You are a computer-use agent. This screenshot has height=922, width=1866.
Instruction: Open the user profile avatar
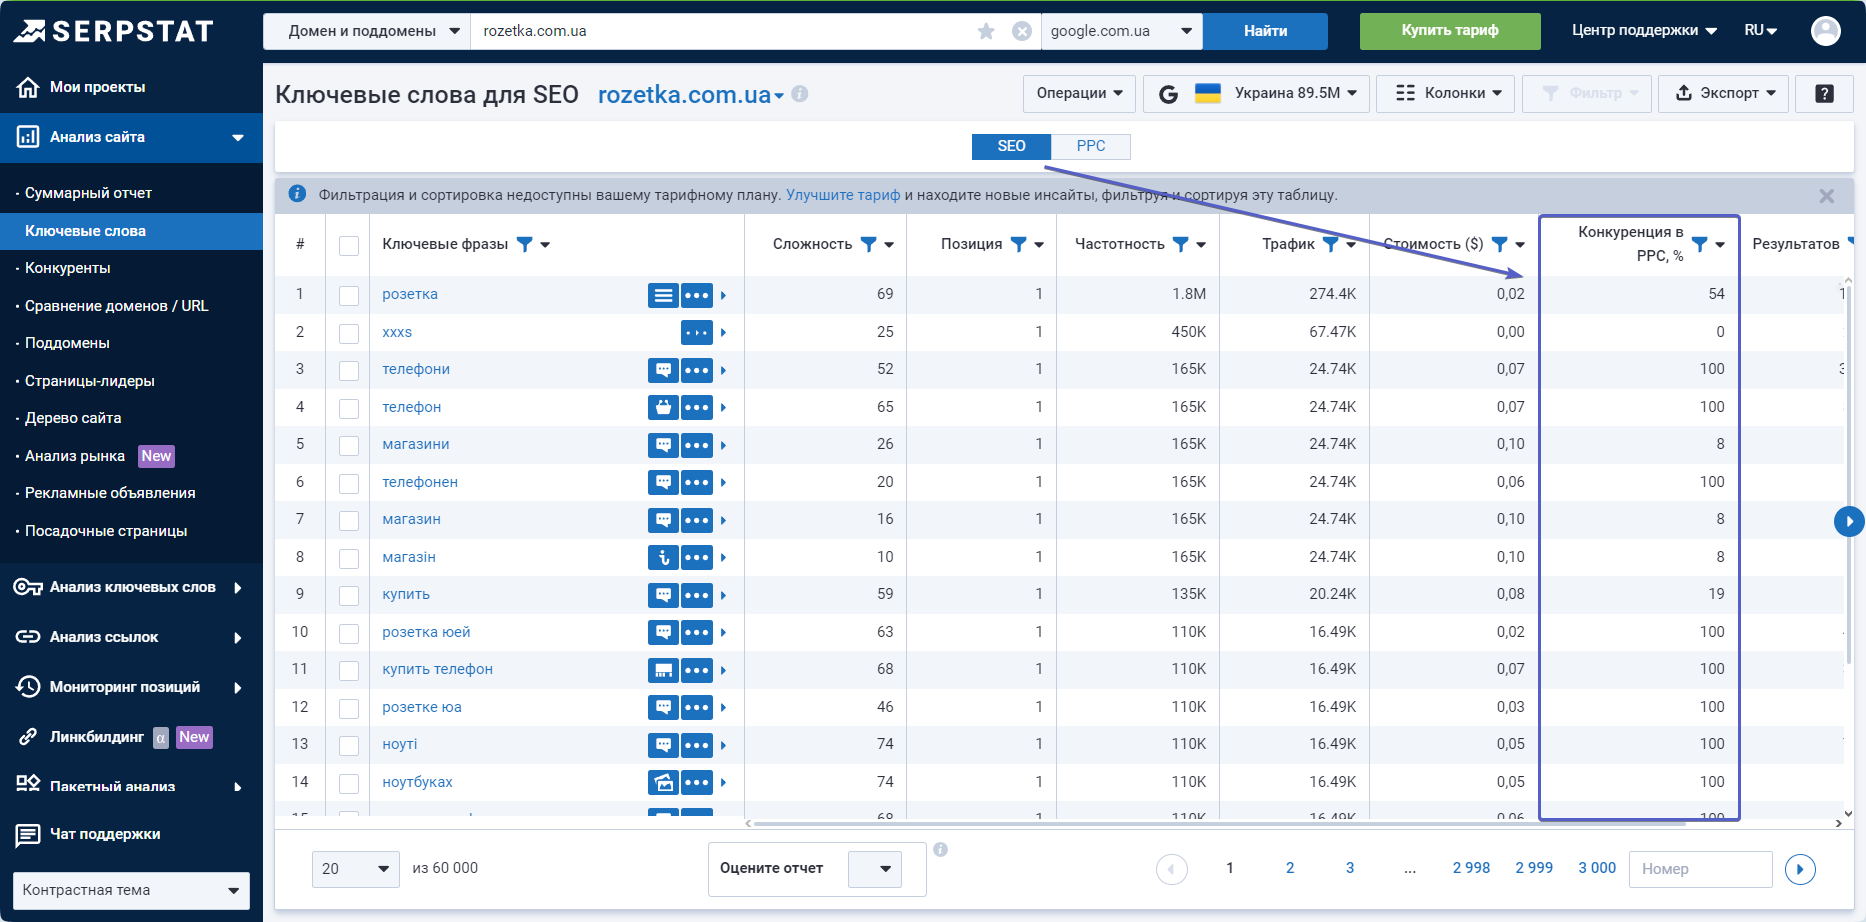point(1825,31)
